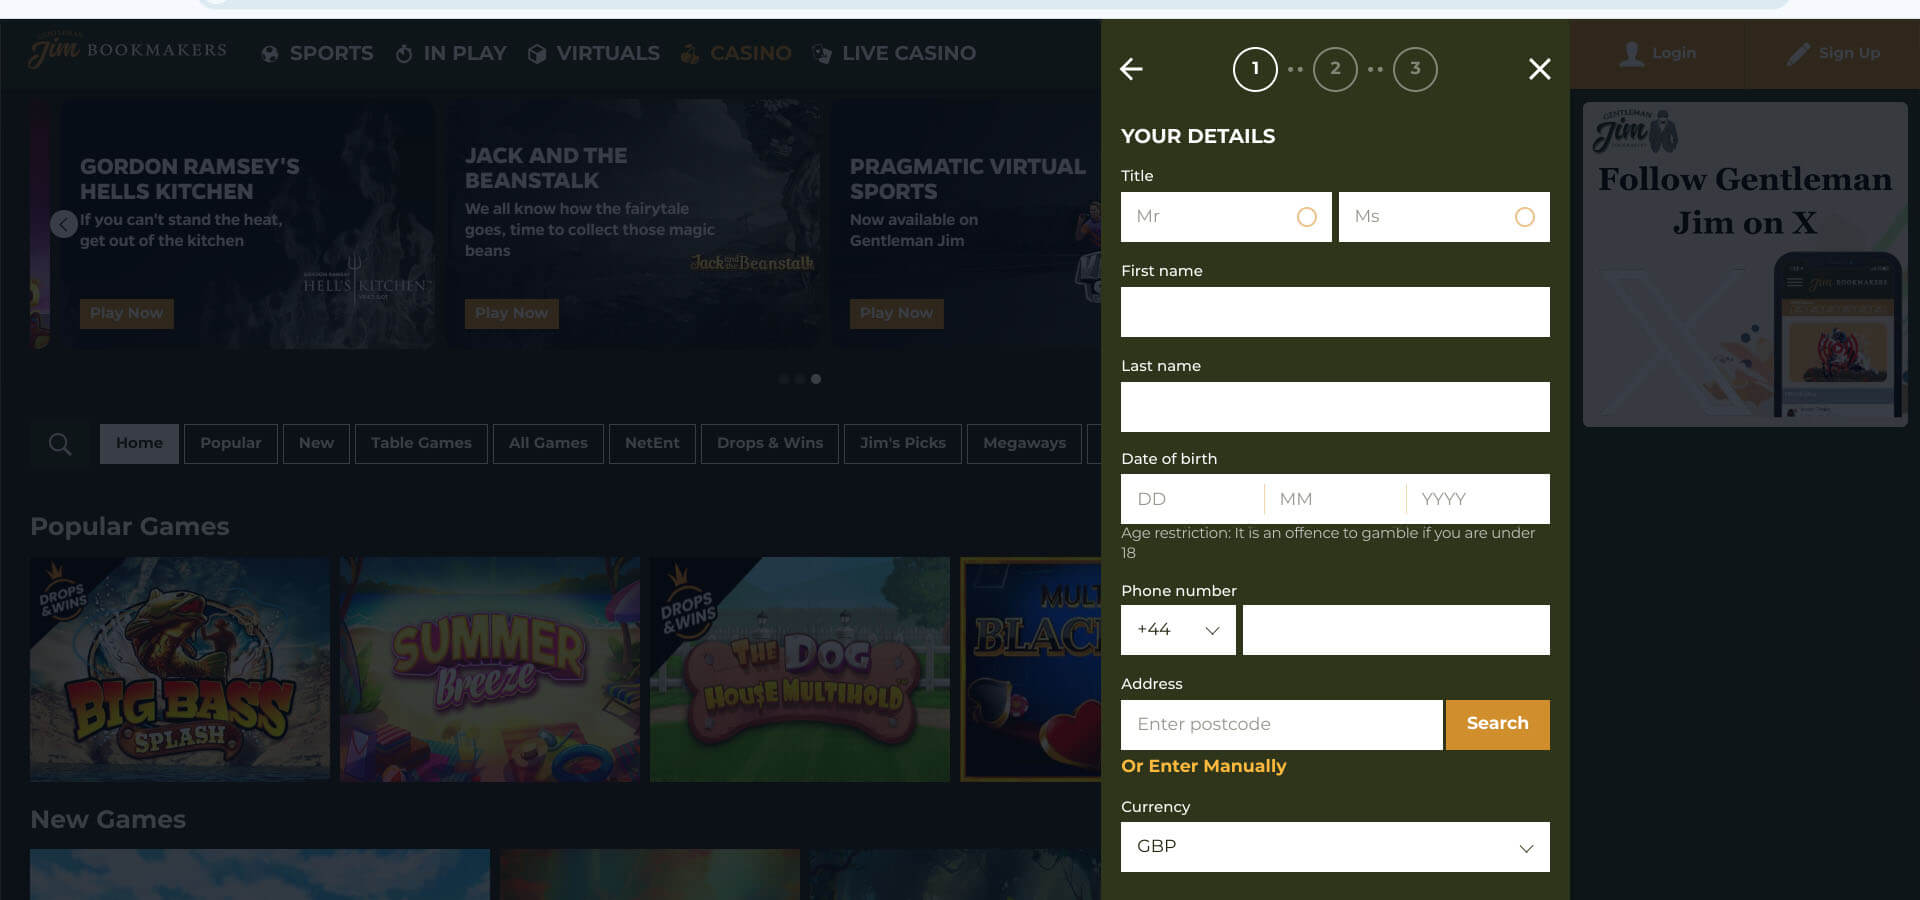Click the Sign Up button

1832,53
